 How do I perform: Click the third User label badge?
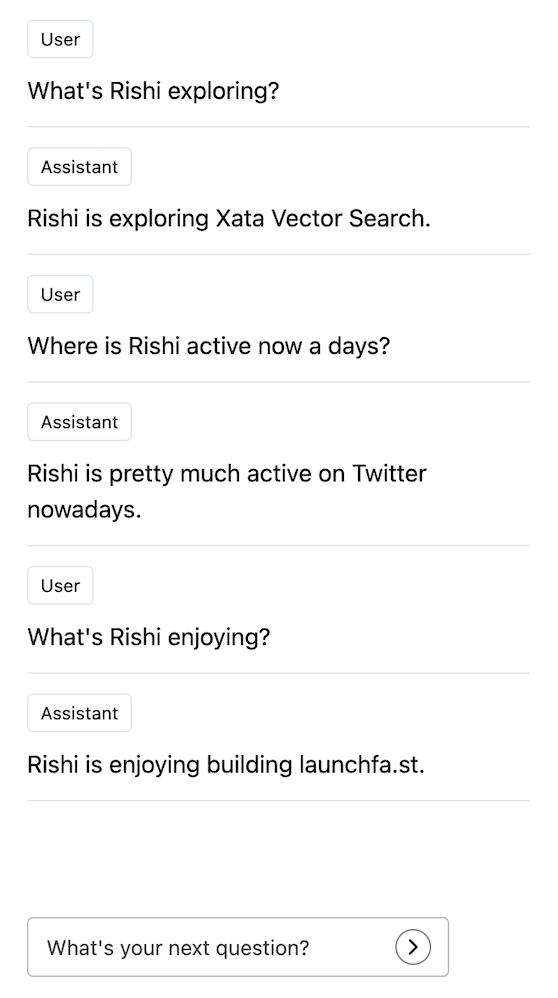click(x=60, y=586)
